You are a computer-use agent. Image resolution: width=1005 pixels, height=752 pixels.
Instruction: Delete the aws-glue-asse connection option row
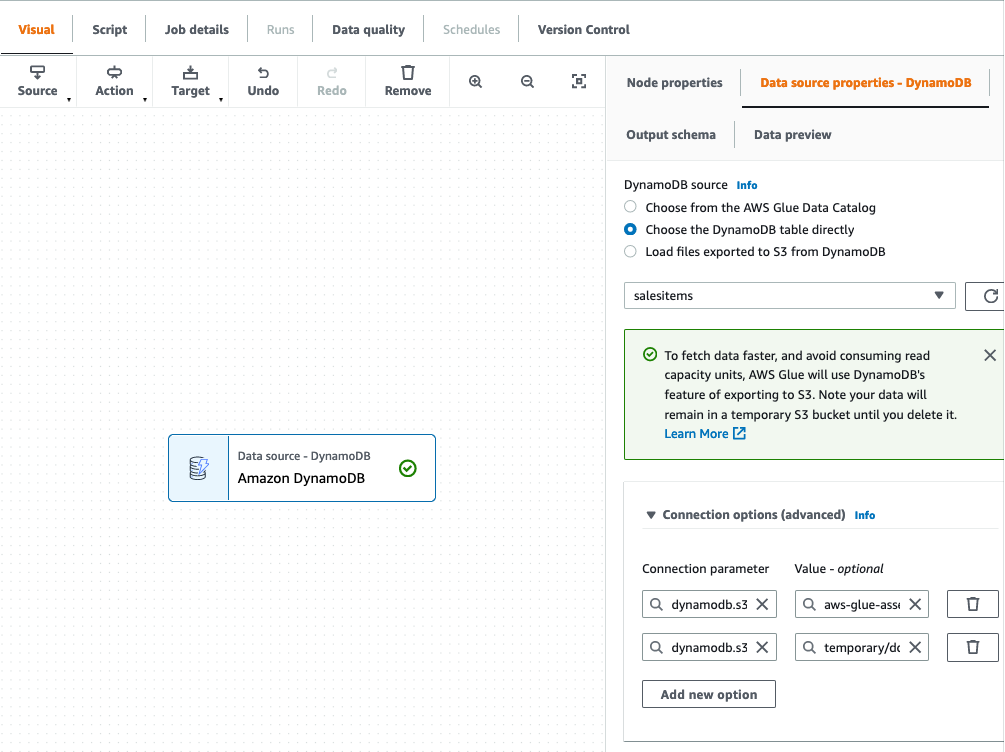[x=972, y=604]
